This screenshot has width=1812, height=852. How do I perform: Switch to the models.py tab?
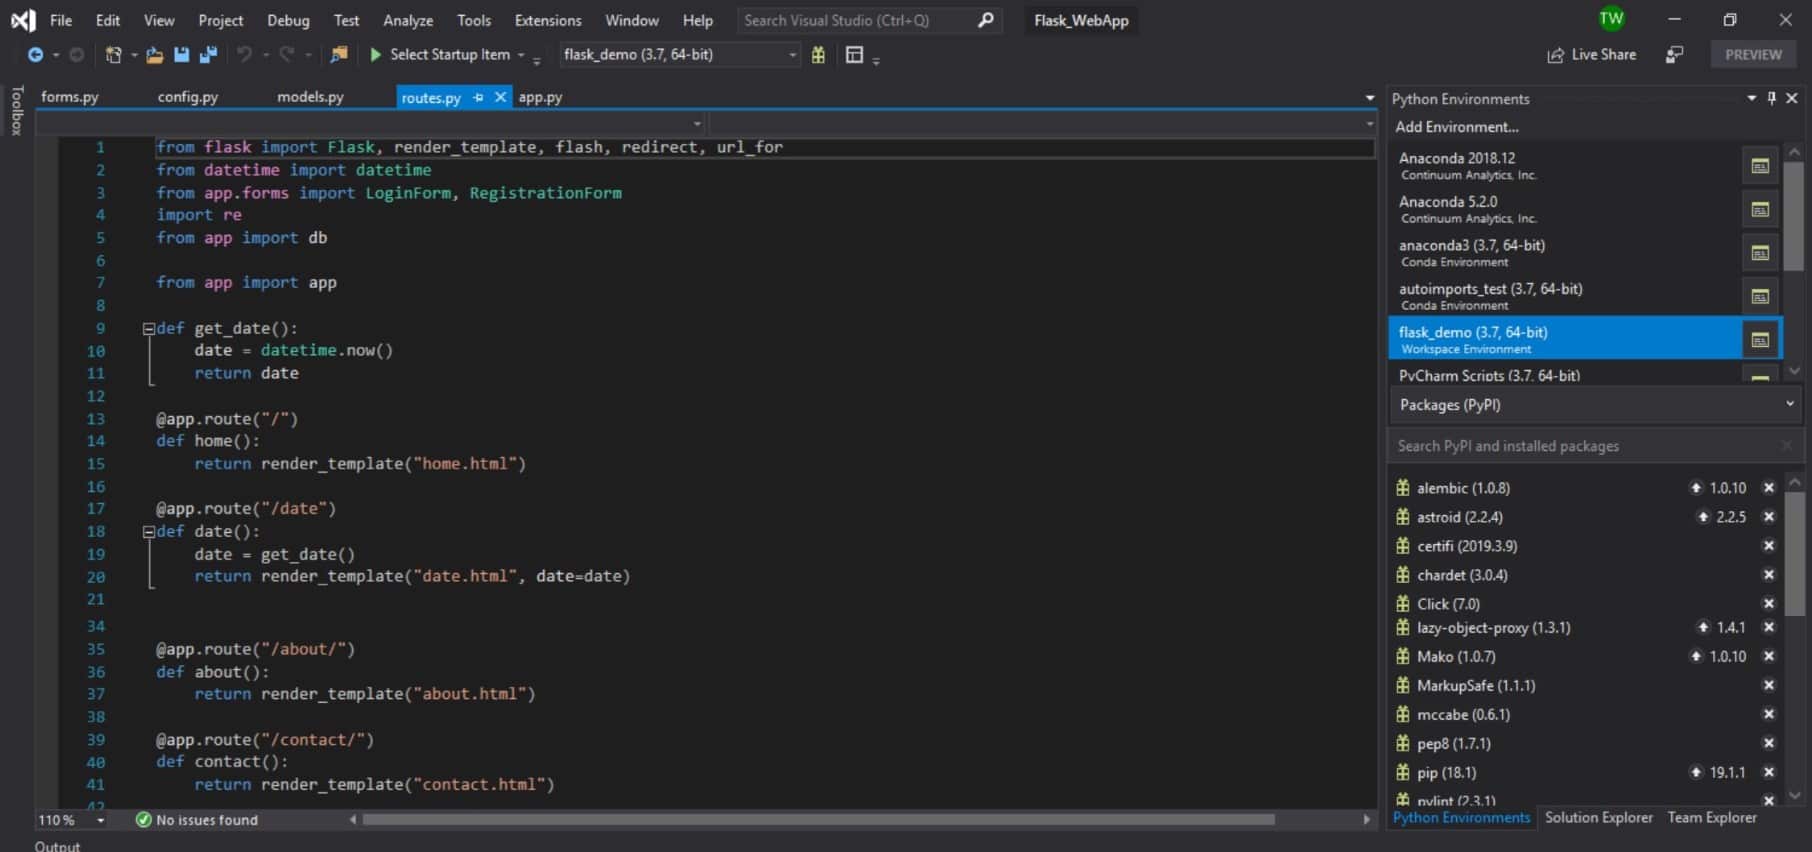pyautogui.click(x=310, y=97)
